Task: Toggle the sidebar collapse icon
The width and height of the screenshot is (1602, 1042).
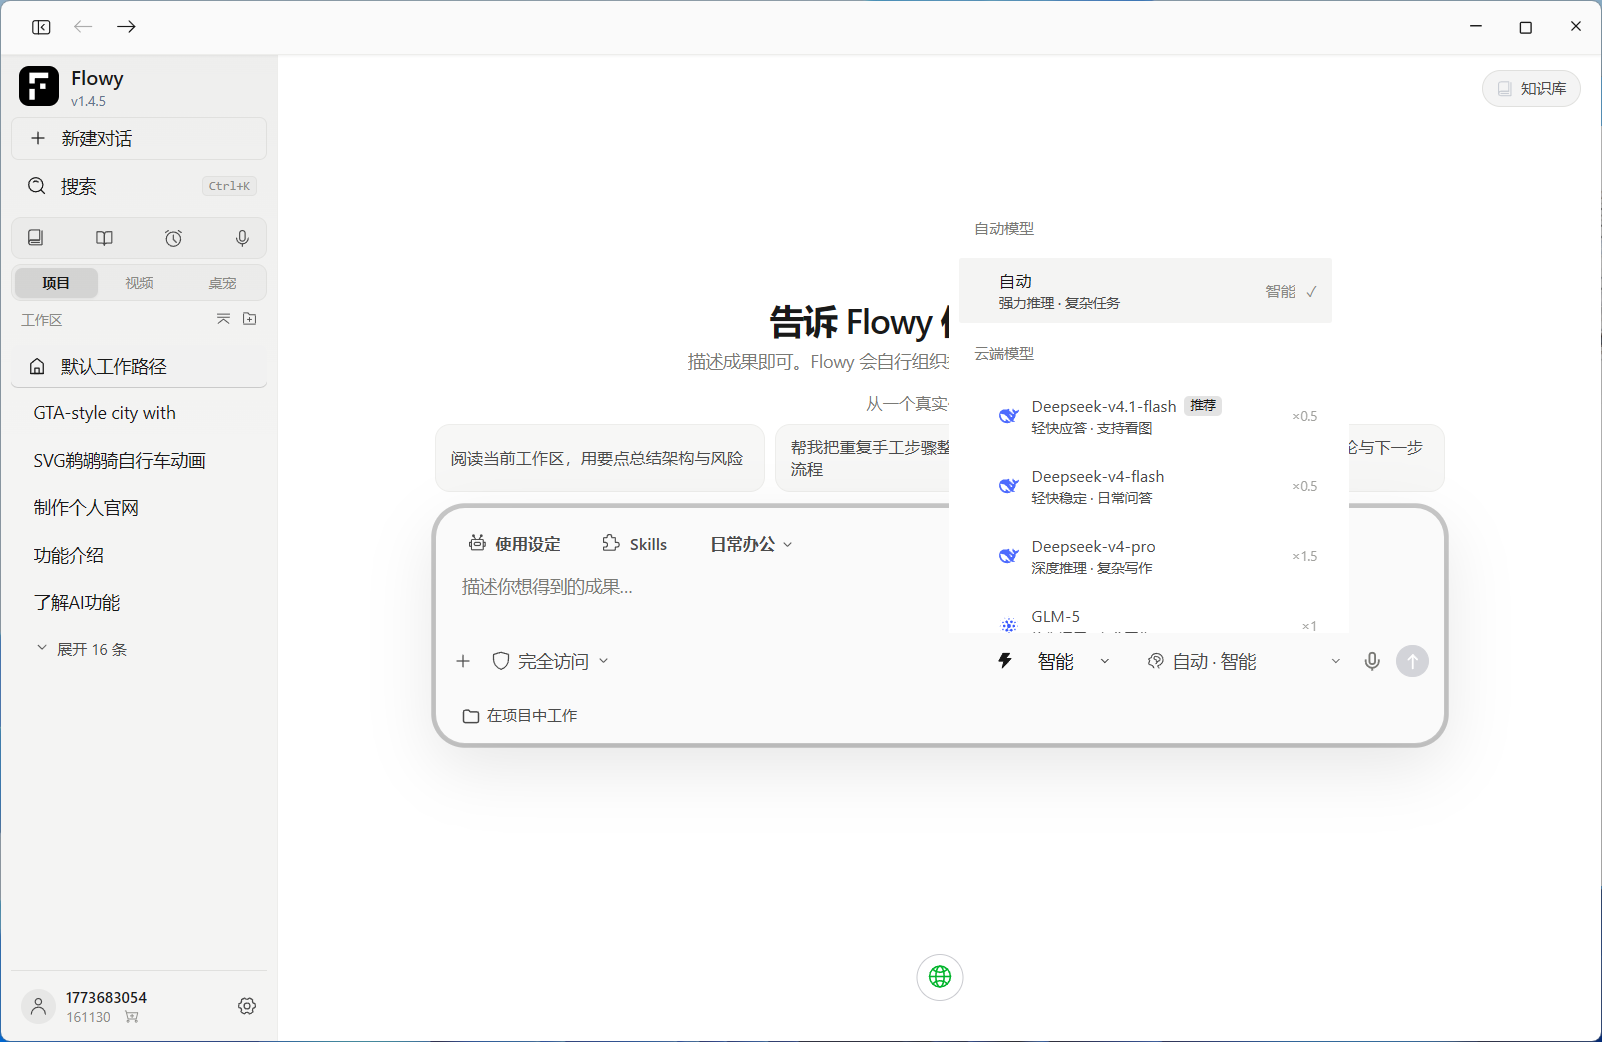Action: tap(41, 27)
